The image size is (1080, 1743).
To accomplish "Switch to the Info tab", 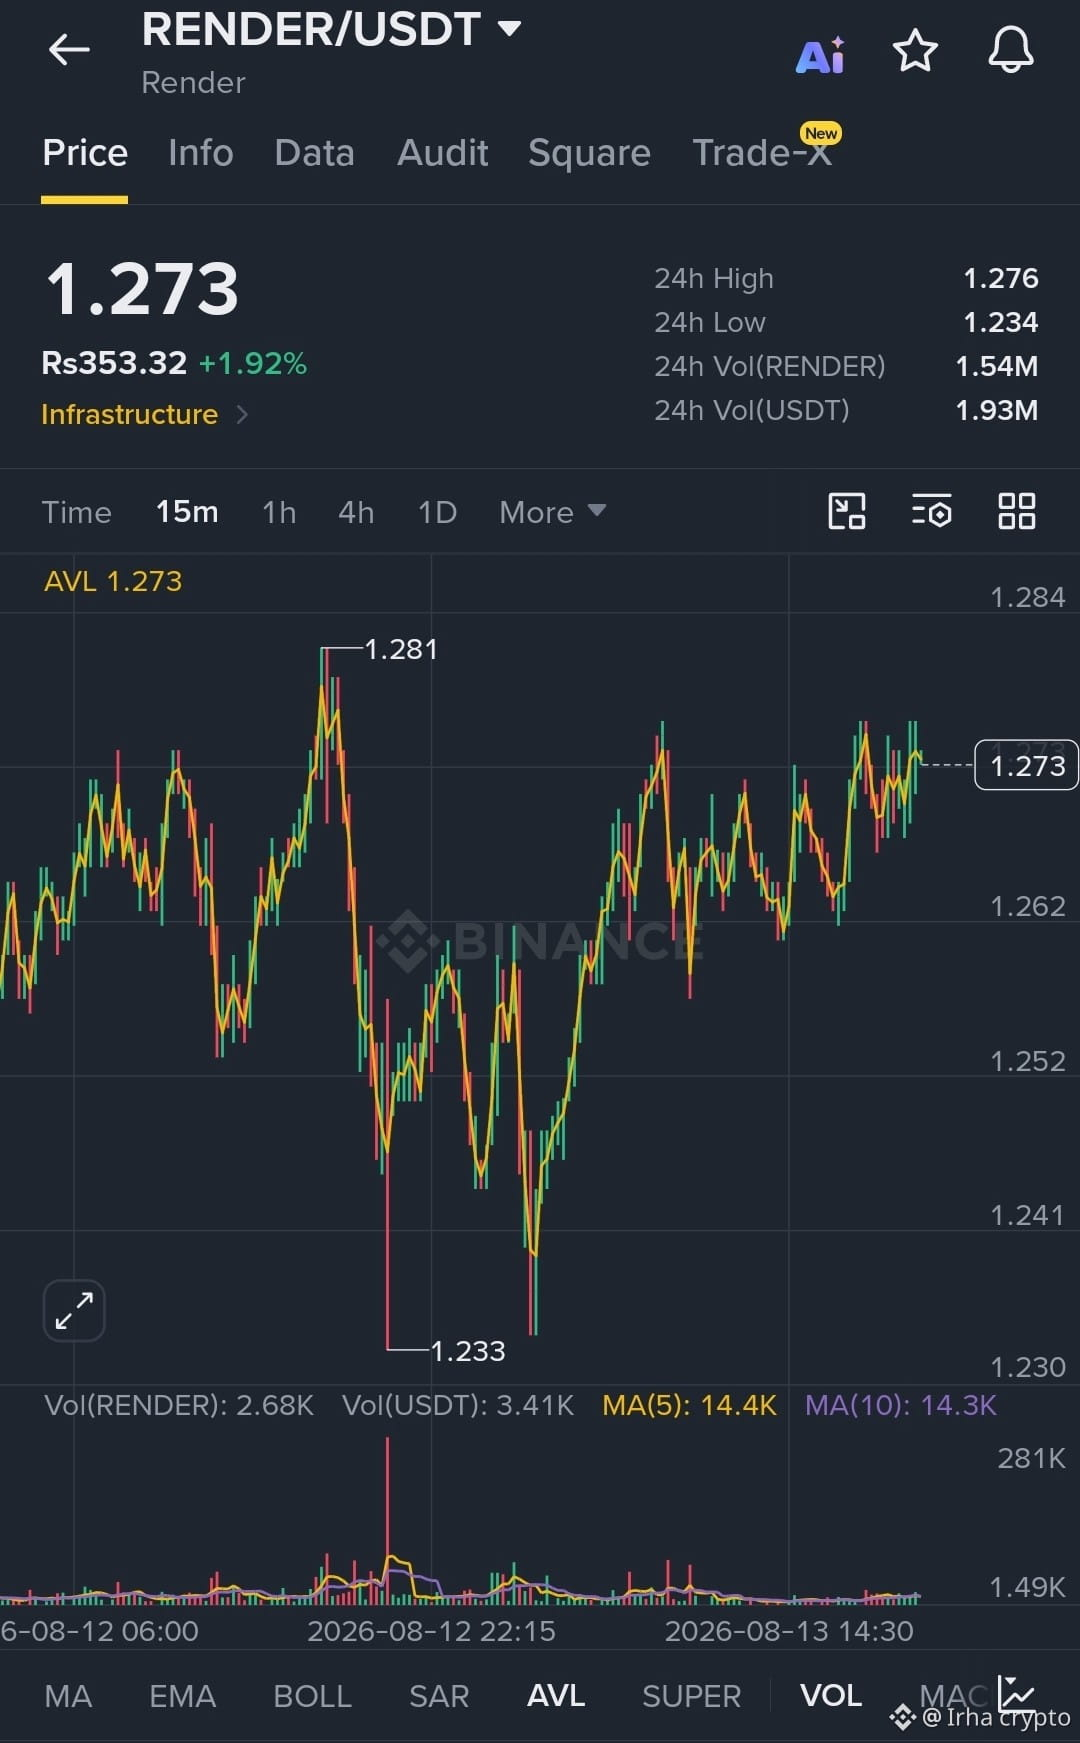I will [x=201, y=153].
